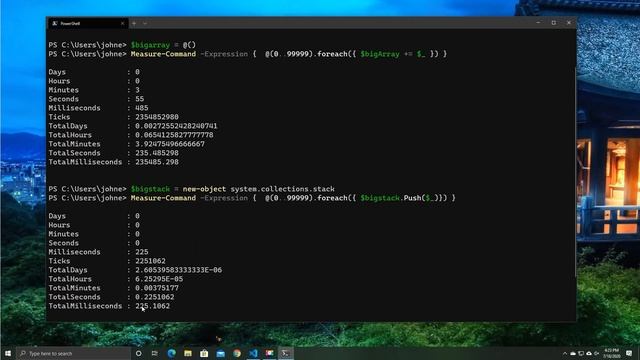
Task: Click the TotalDays value '2.60539583333333E-06'
Action: pyautogui.click(x=178, y=270)
